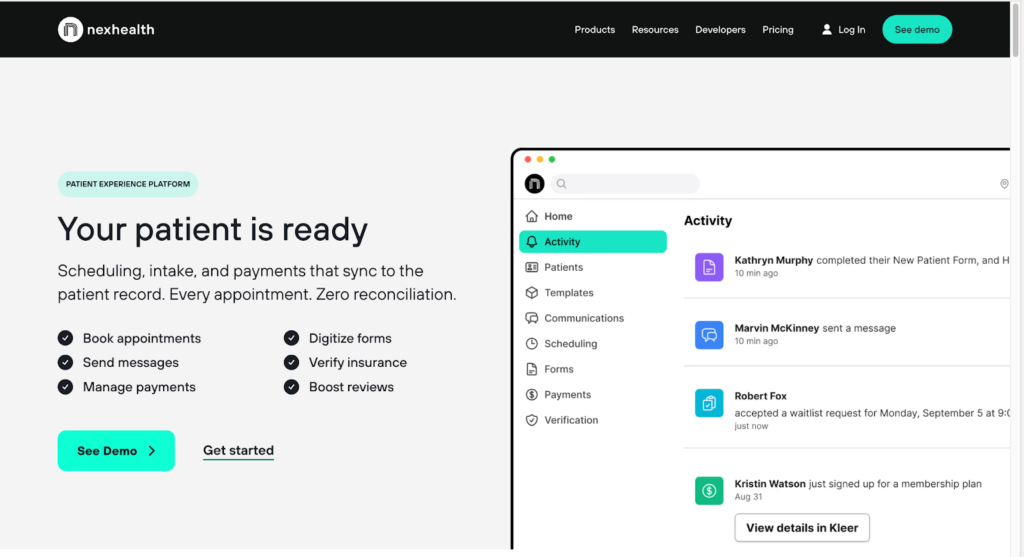Screen dimensions: 1024x557
Task: Go to the Pricing page
Action: tap(777, 30)
